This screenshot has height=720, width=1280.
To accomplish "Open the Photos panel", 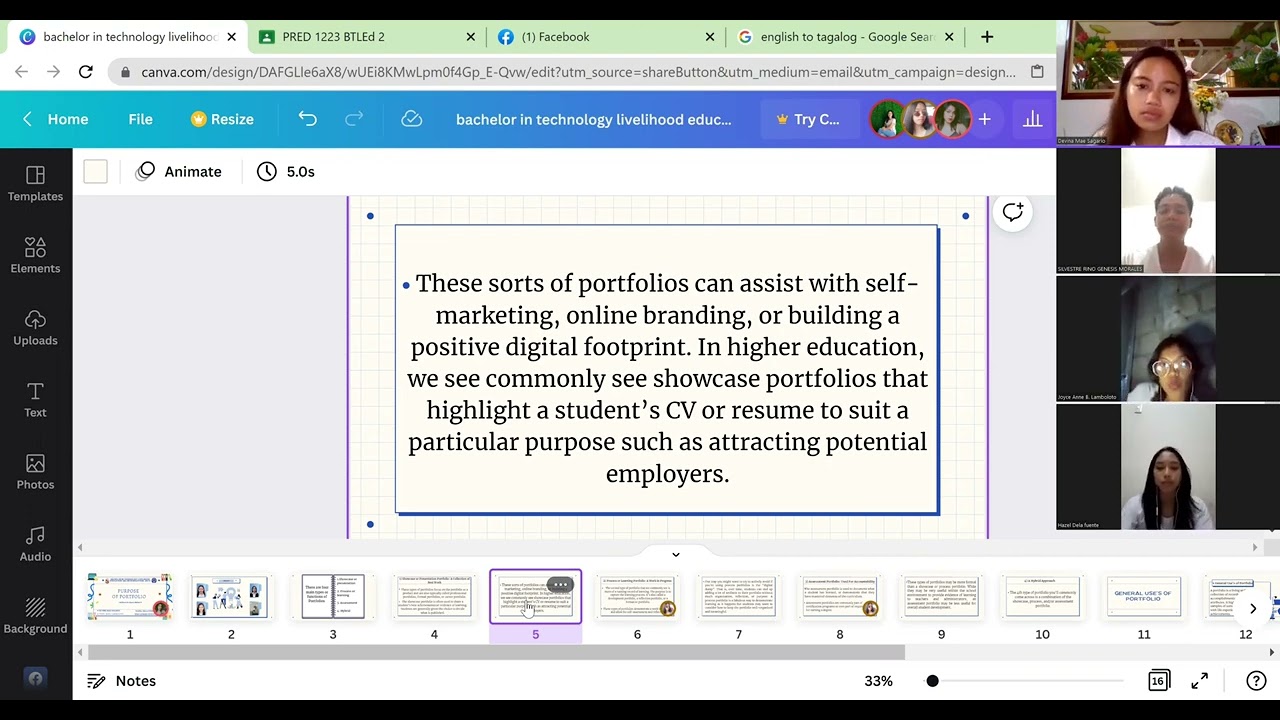I will [35, 472].
